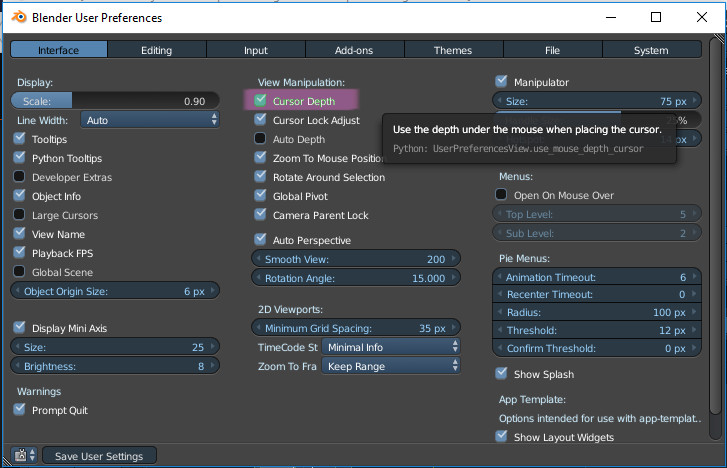Click the Mini Axis Brightness field
Image resolution: width=727 pixels, height=468 pixels.
tap(115, 366)
